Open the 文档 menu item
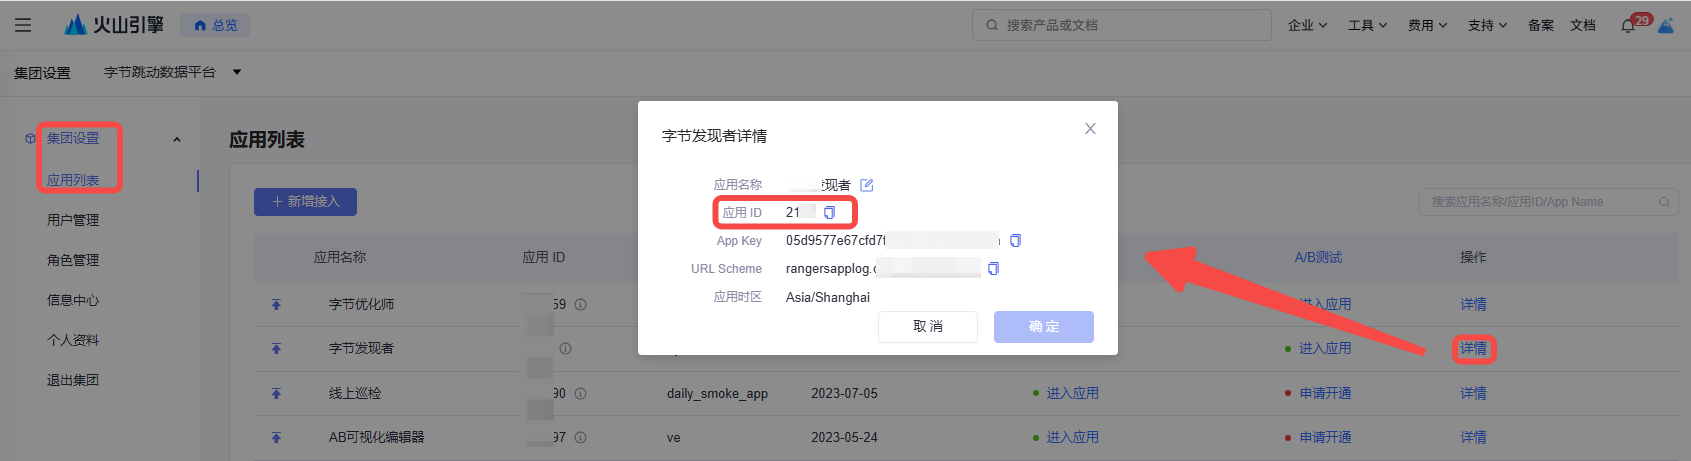Viewport: 1691px width, 461px height. click(1583, 25)
